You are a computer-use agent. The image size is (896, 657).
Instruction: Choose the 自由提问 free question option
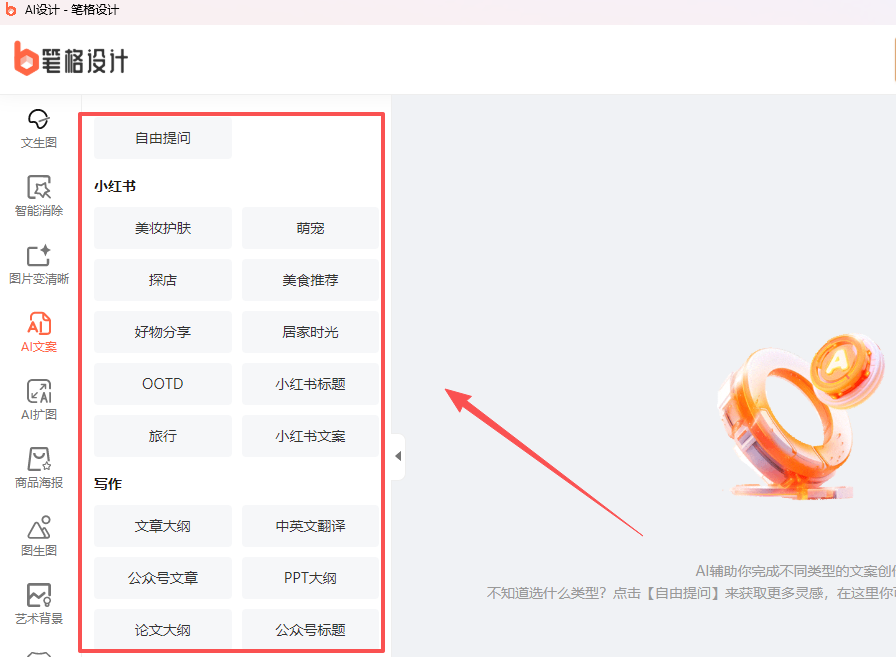pyautogui.click(x=163, y=138)
